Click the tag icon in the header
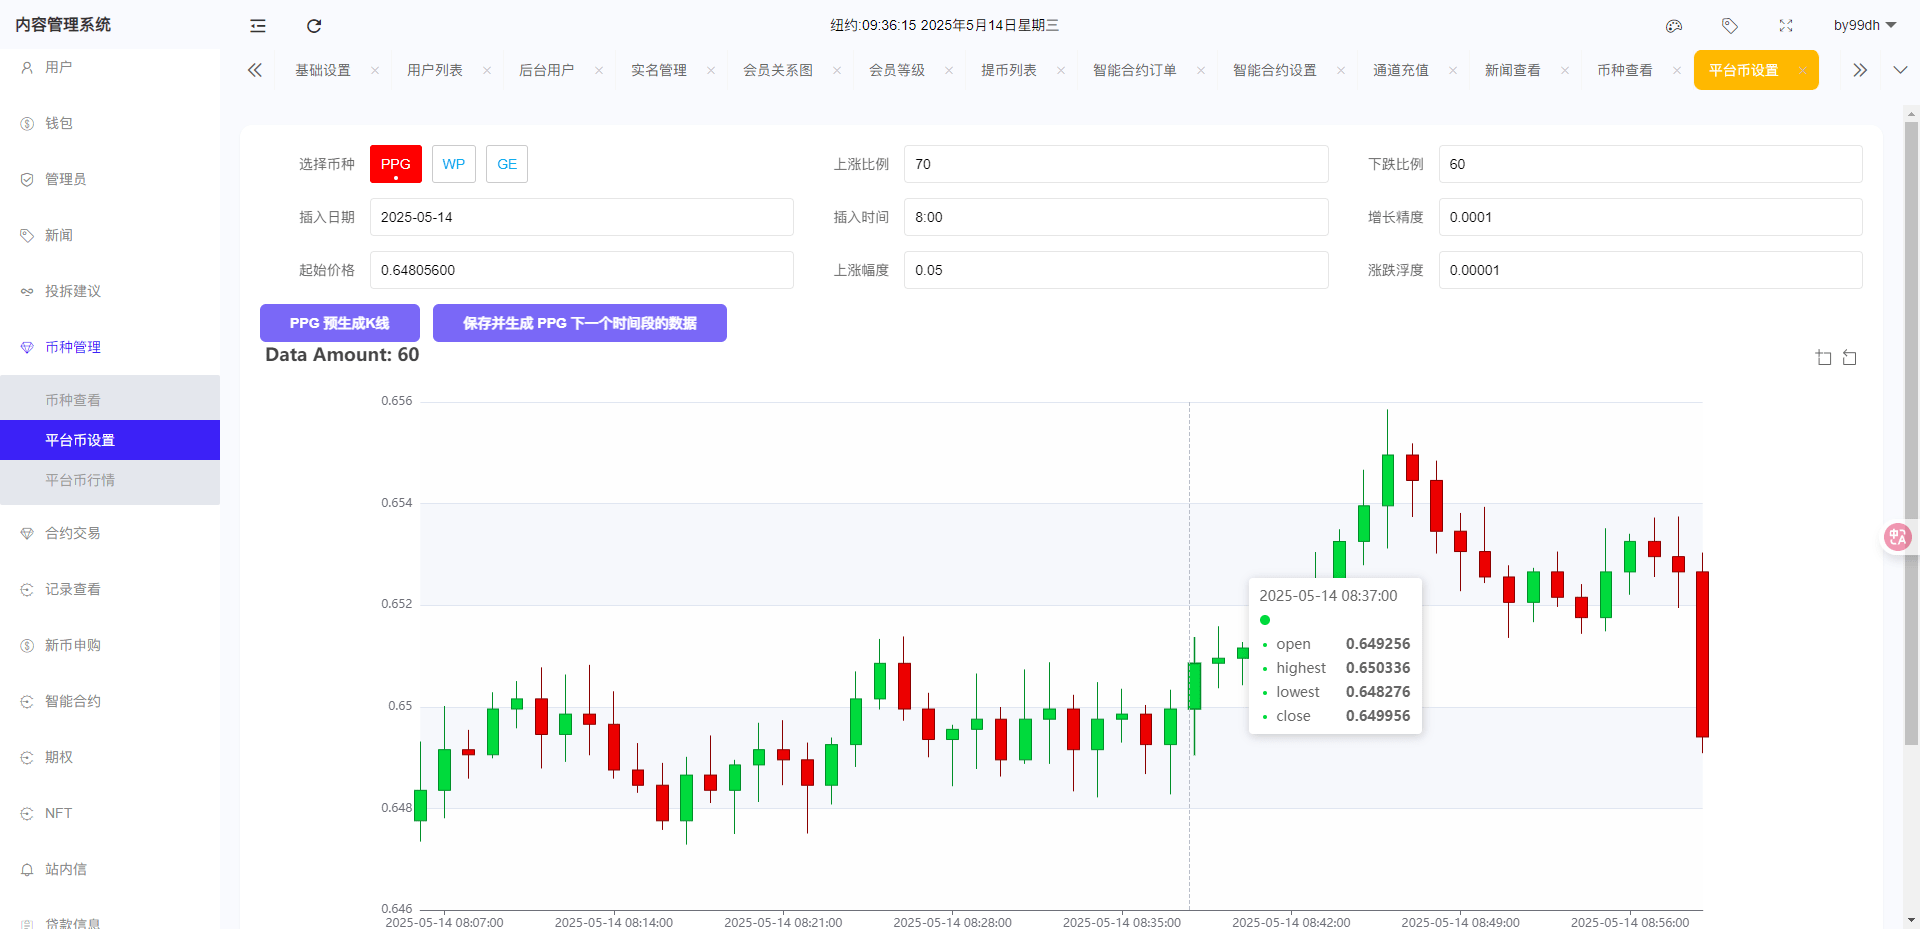1920x929 pixels. pyautogui.click(x=1730, y=25)
